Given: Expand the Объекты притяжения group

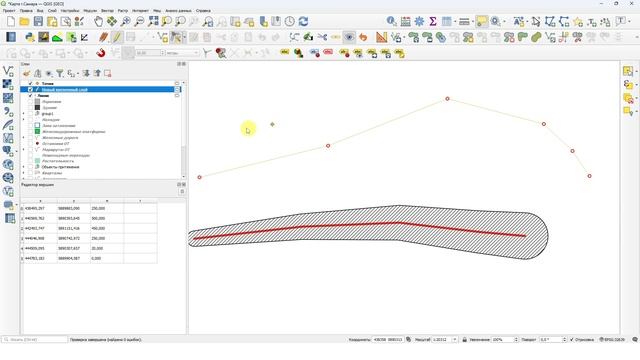Looking at the screenshot, I should [x=24, y=167].
